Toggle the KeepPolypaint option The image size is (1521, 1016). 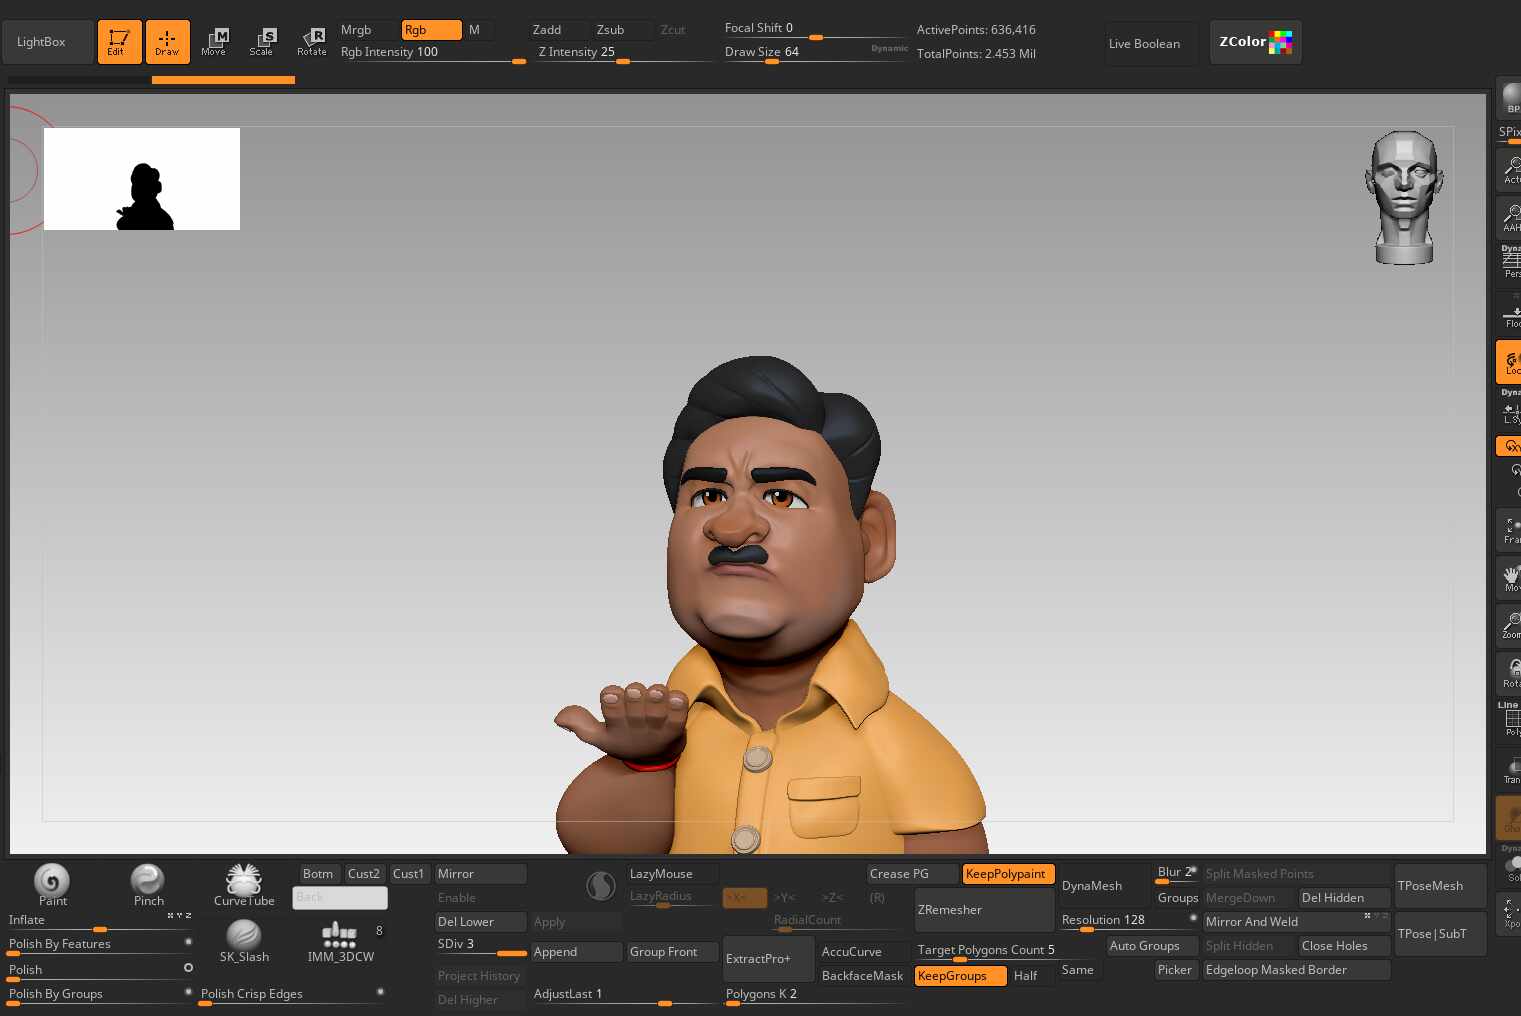1007,874
